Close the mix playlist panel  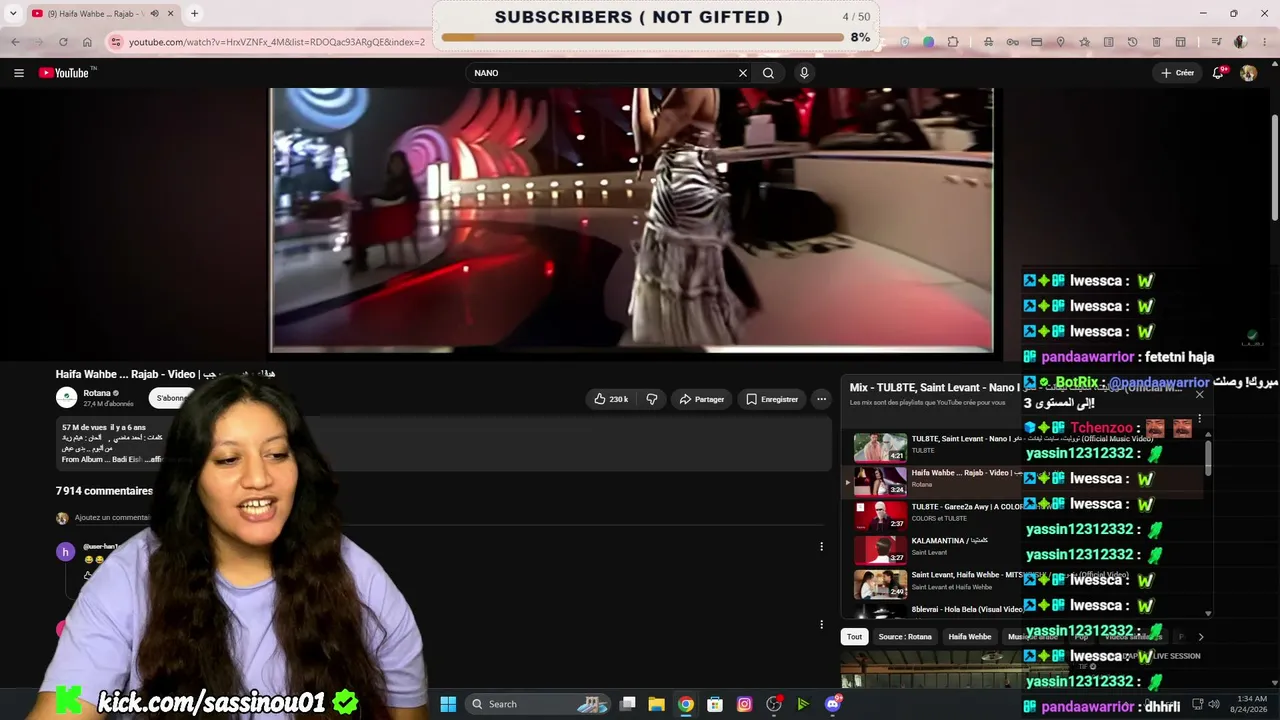(1200, 394)
